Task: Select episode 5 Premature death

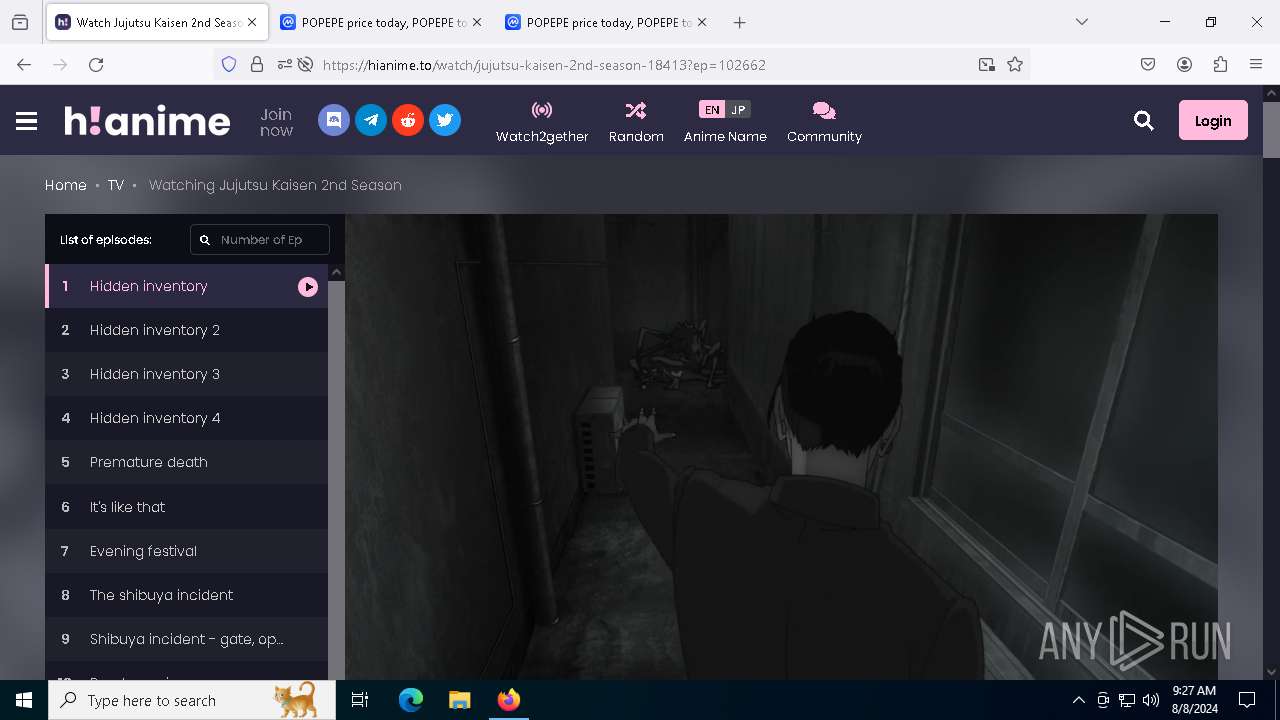Action: pyautogui.click(x=186, y=462)
